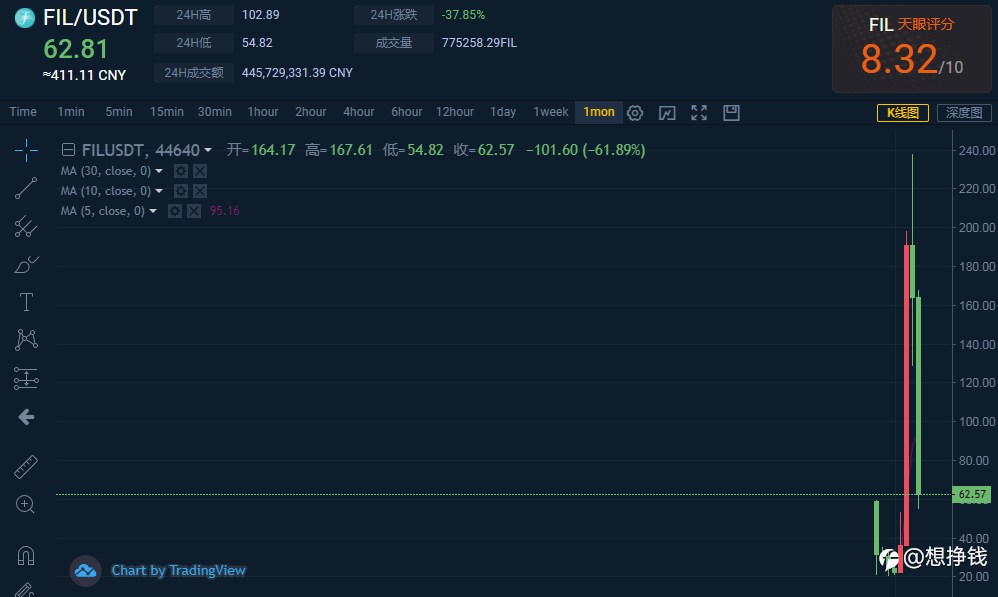Select the 4hour interval

point(359,112)
